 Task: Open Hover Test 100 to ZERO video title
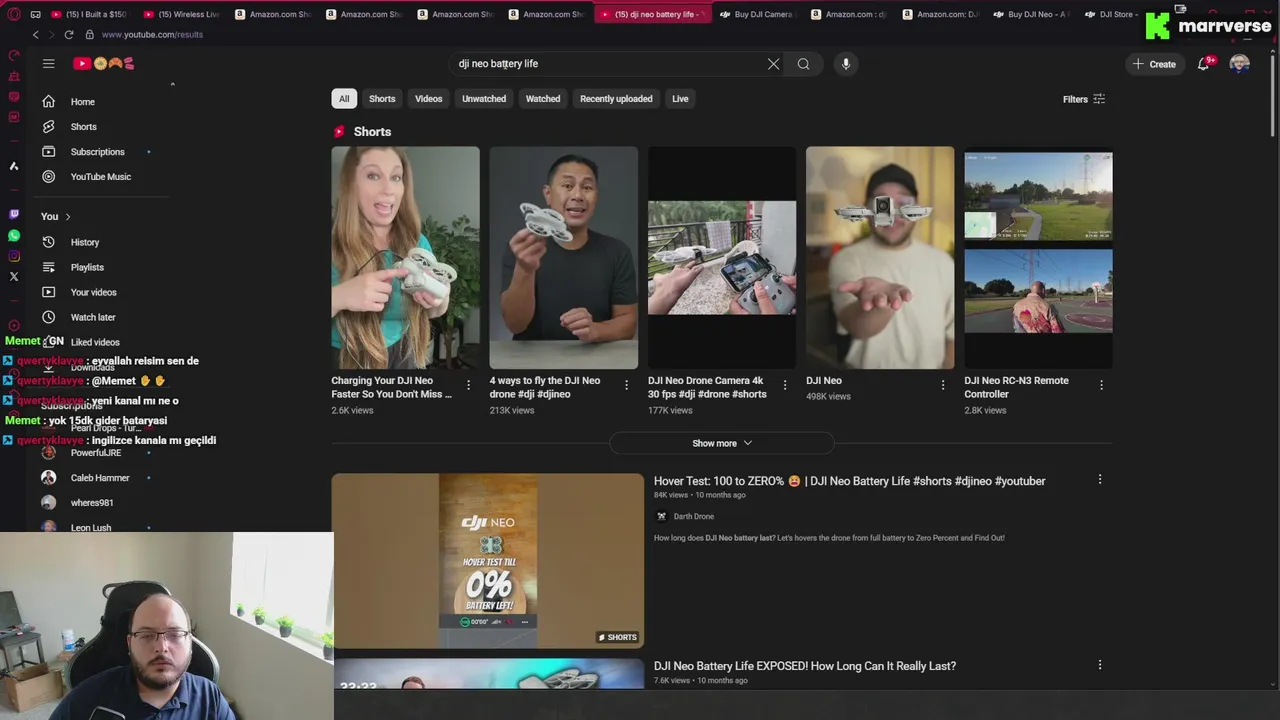(849, 481)
